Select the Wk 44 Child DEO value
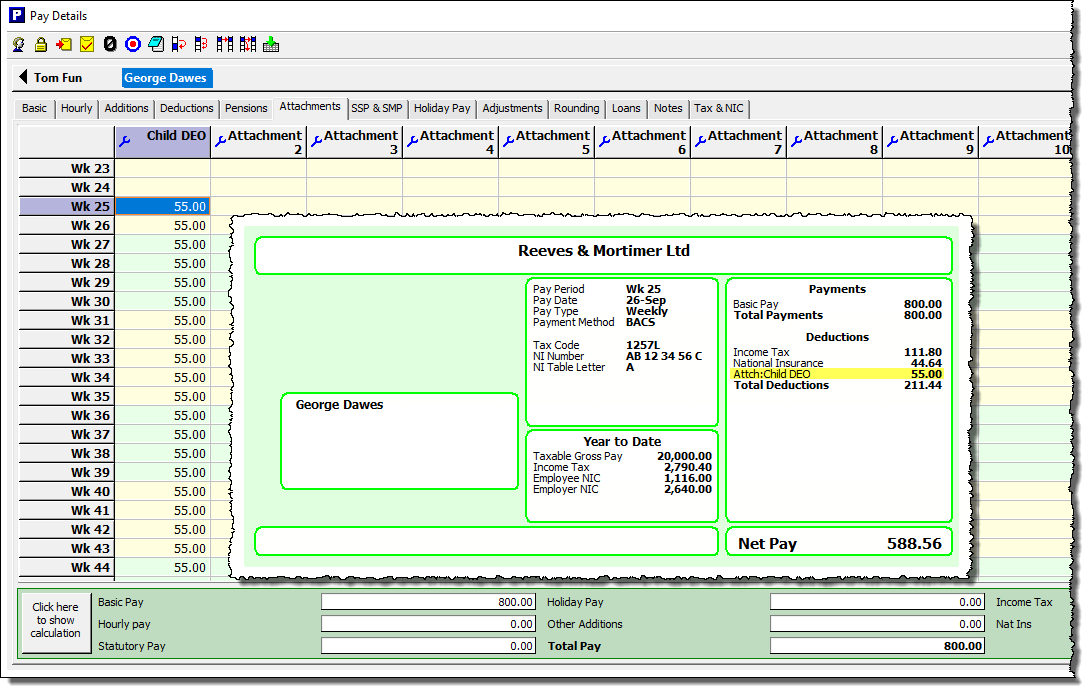The image size is (1091, 693). [x=163, y=567]
